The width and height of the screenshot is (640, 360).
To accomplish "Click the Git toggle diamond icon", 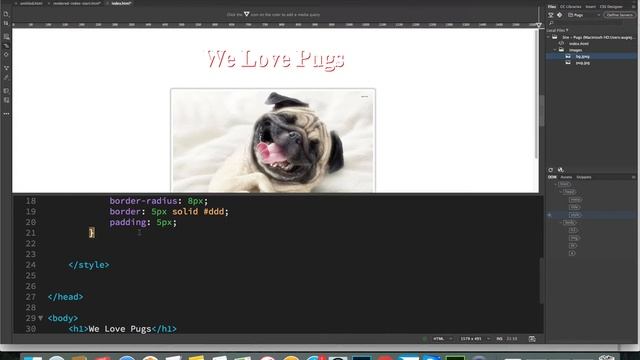I will click(x=560, y=15).
